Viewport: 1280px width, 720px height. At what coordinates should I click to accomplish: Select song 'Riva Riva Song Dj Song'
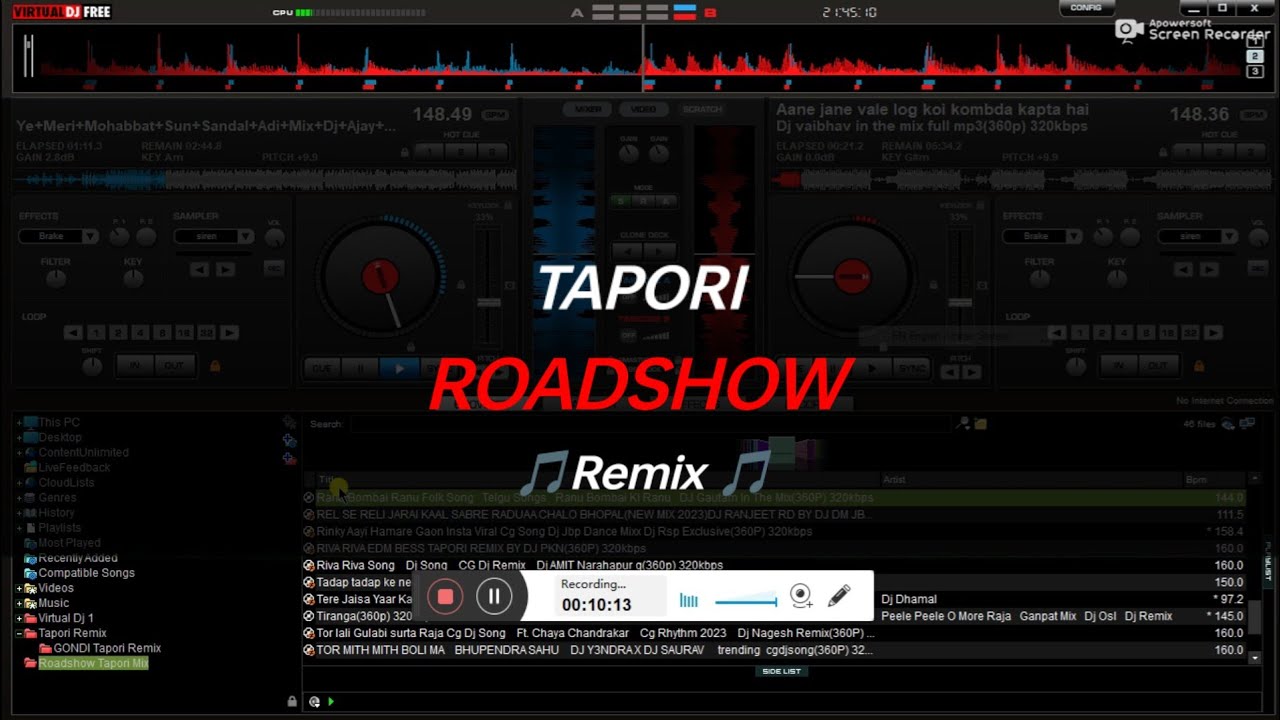click(773, 565)
